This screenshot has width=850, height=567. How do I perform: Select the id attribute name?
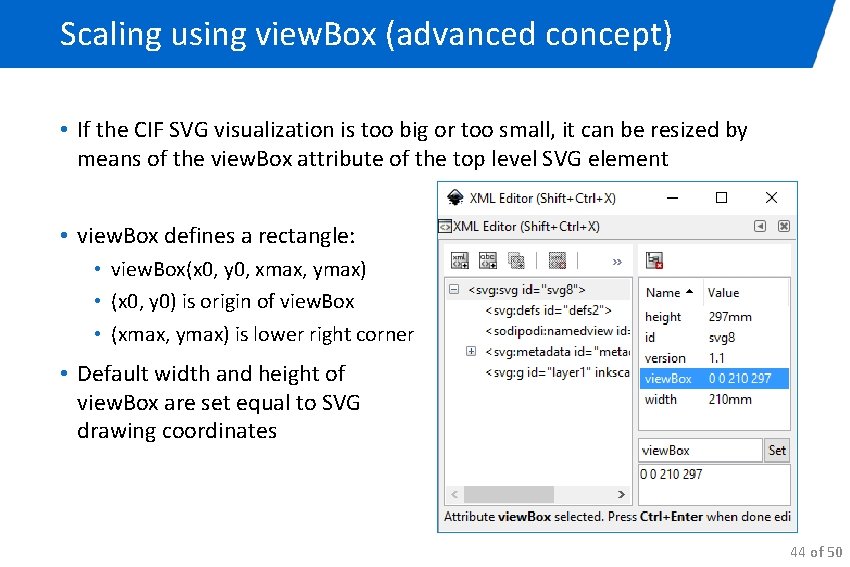pyautogui.click(x=650, y=338)
